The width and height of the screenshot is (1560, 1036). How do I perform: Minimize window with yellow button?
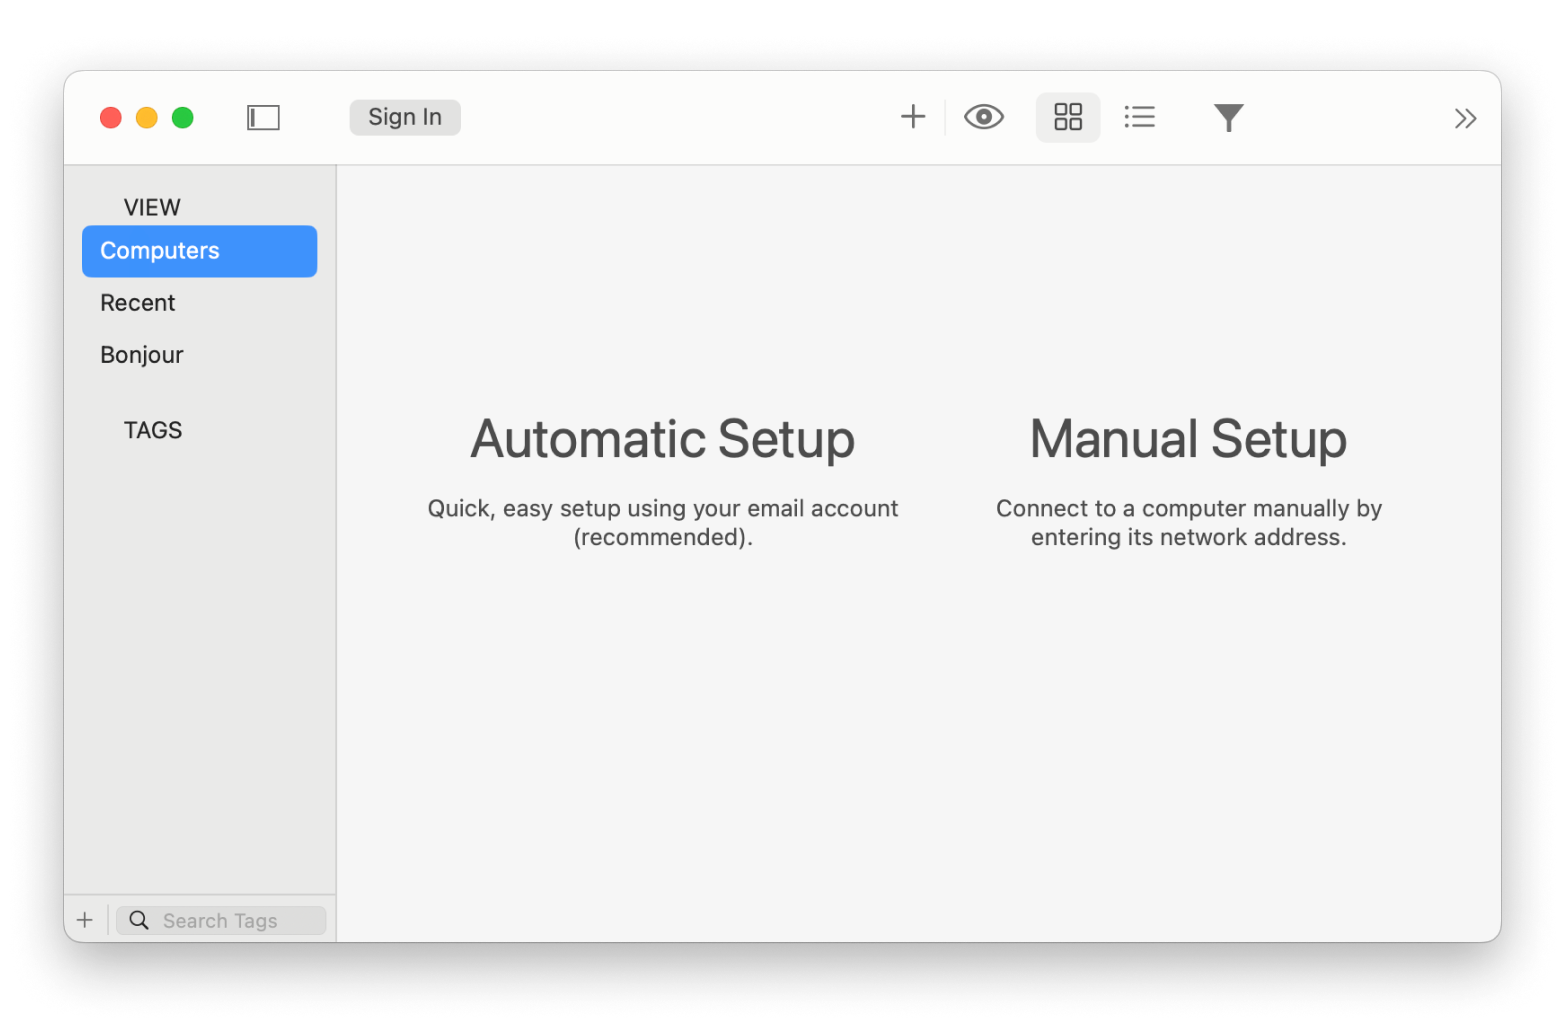[x=147, y=118]
